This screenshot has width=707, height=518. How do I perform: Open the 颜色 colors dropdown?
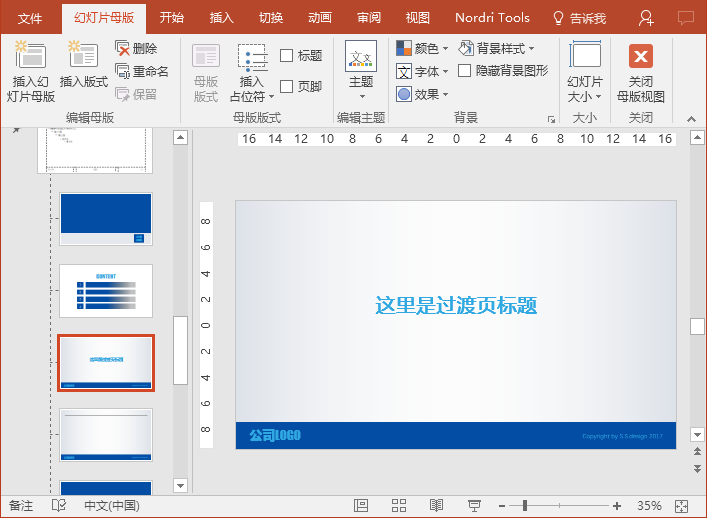click(422, 48)
